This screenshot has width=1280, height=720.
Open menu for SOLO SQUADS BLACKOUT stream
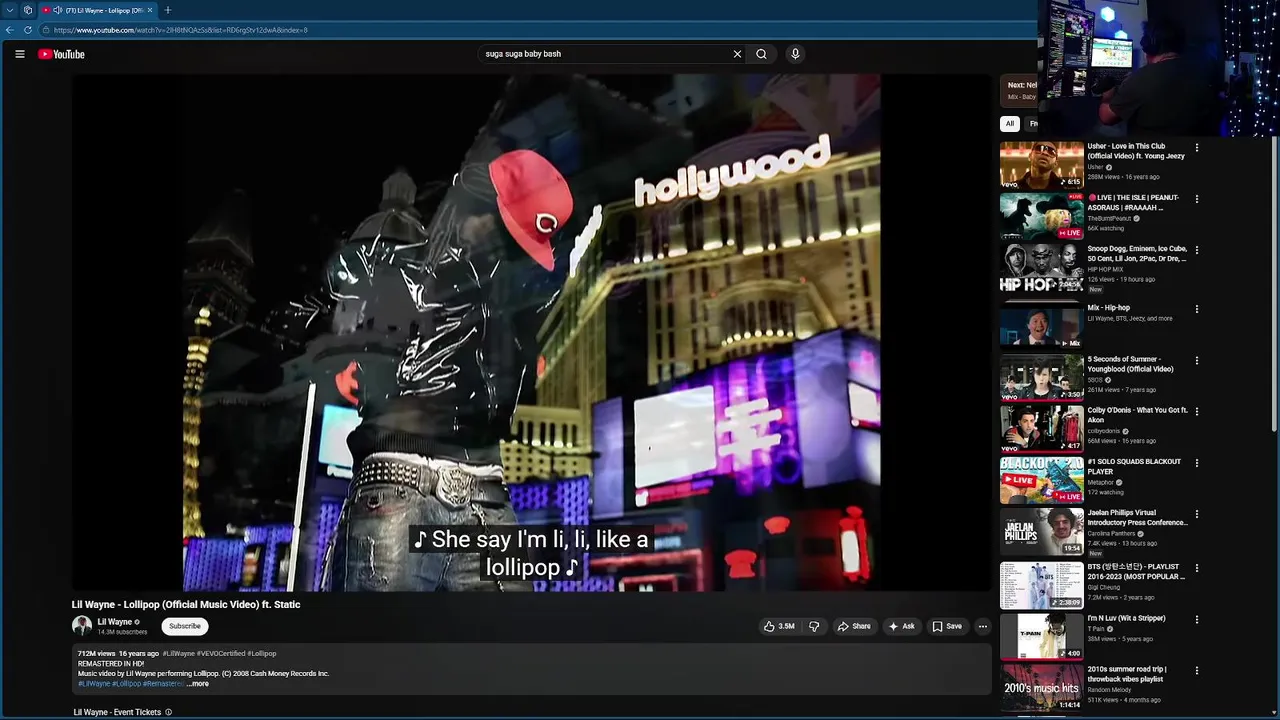click(x=1196, y=462)
